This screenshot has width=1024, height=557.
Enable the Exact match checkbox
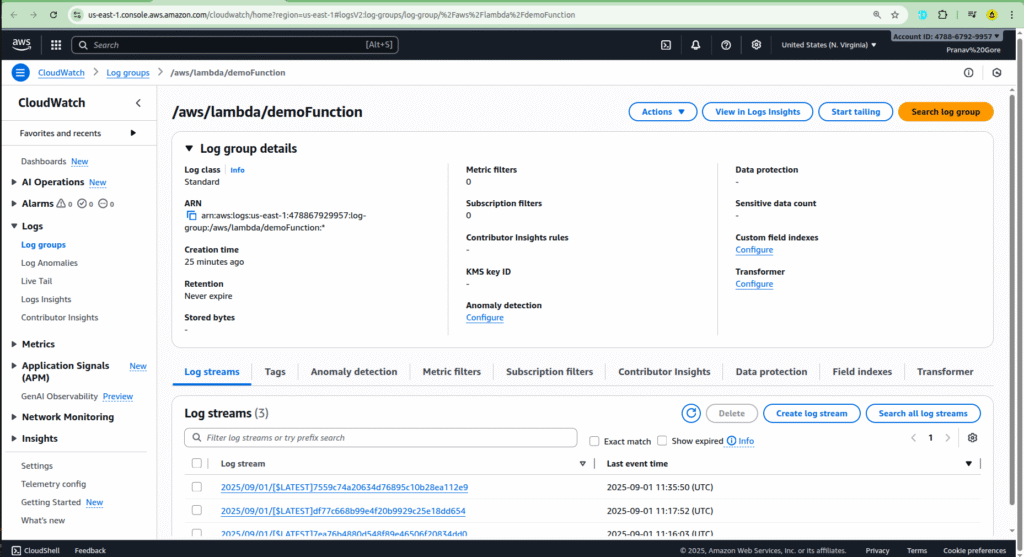(594, 441)
